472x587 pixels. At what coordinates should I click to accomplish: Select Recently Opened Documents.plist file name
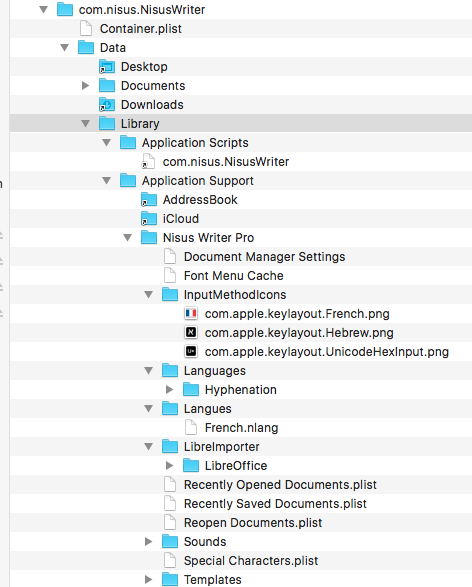click(280, 485)
